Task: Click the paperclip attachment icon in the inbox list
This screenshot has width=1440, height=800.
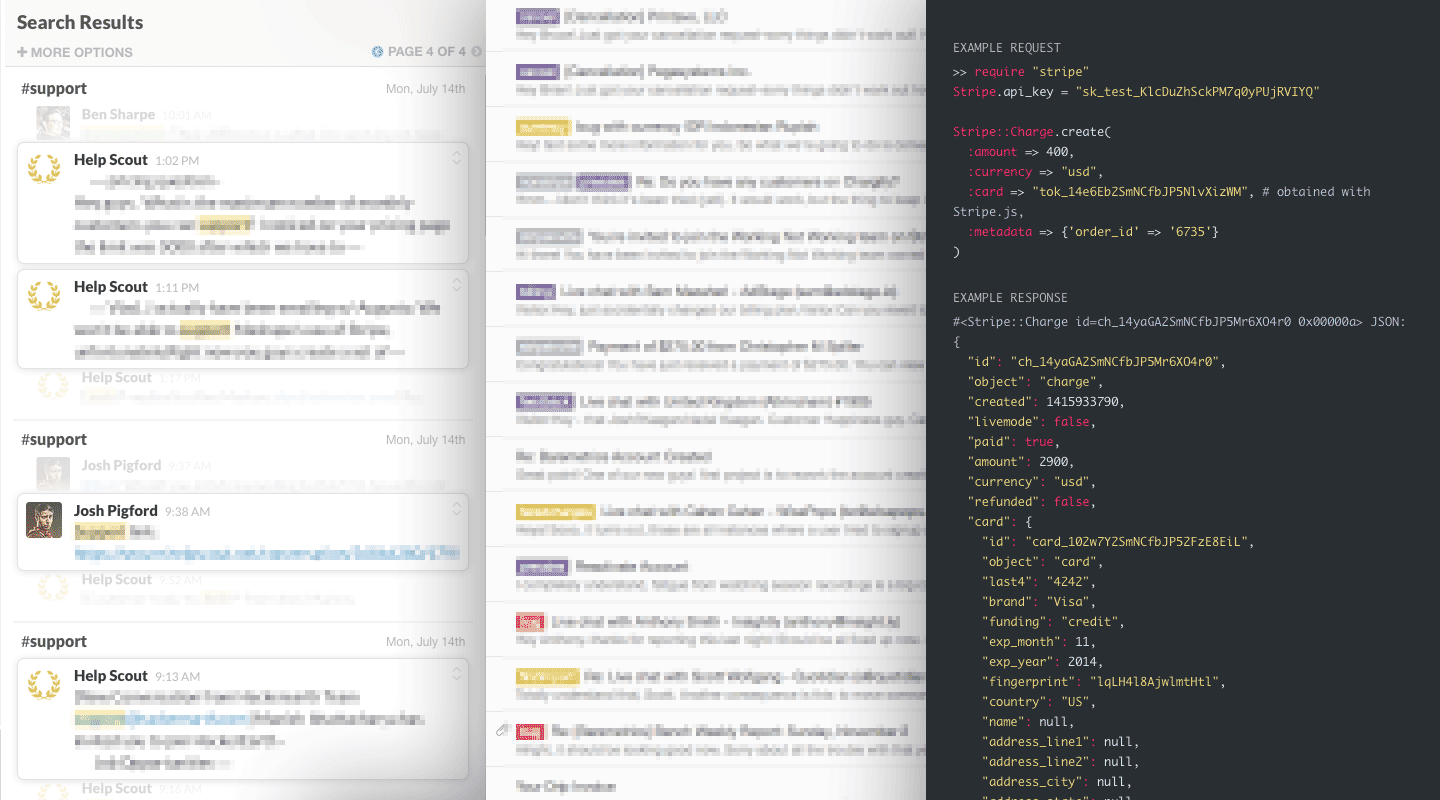Action: pos(502,731)
